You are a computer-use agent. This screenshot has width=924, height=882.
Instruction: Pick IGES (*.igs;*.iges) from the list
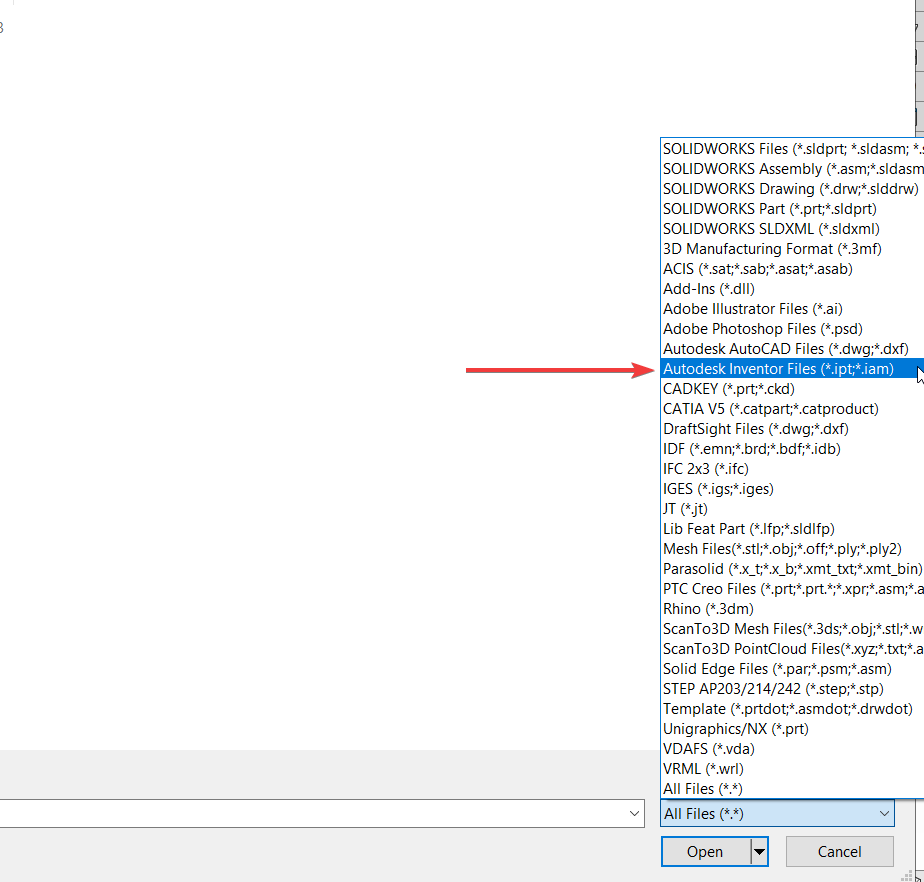click(718, 489)
